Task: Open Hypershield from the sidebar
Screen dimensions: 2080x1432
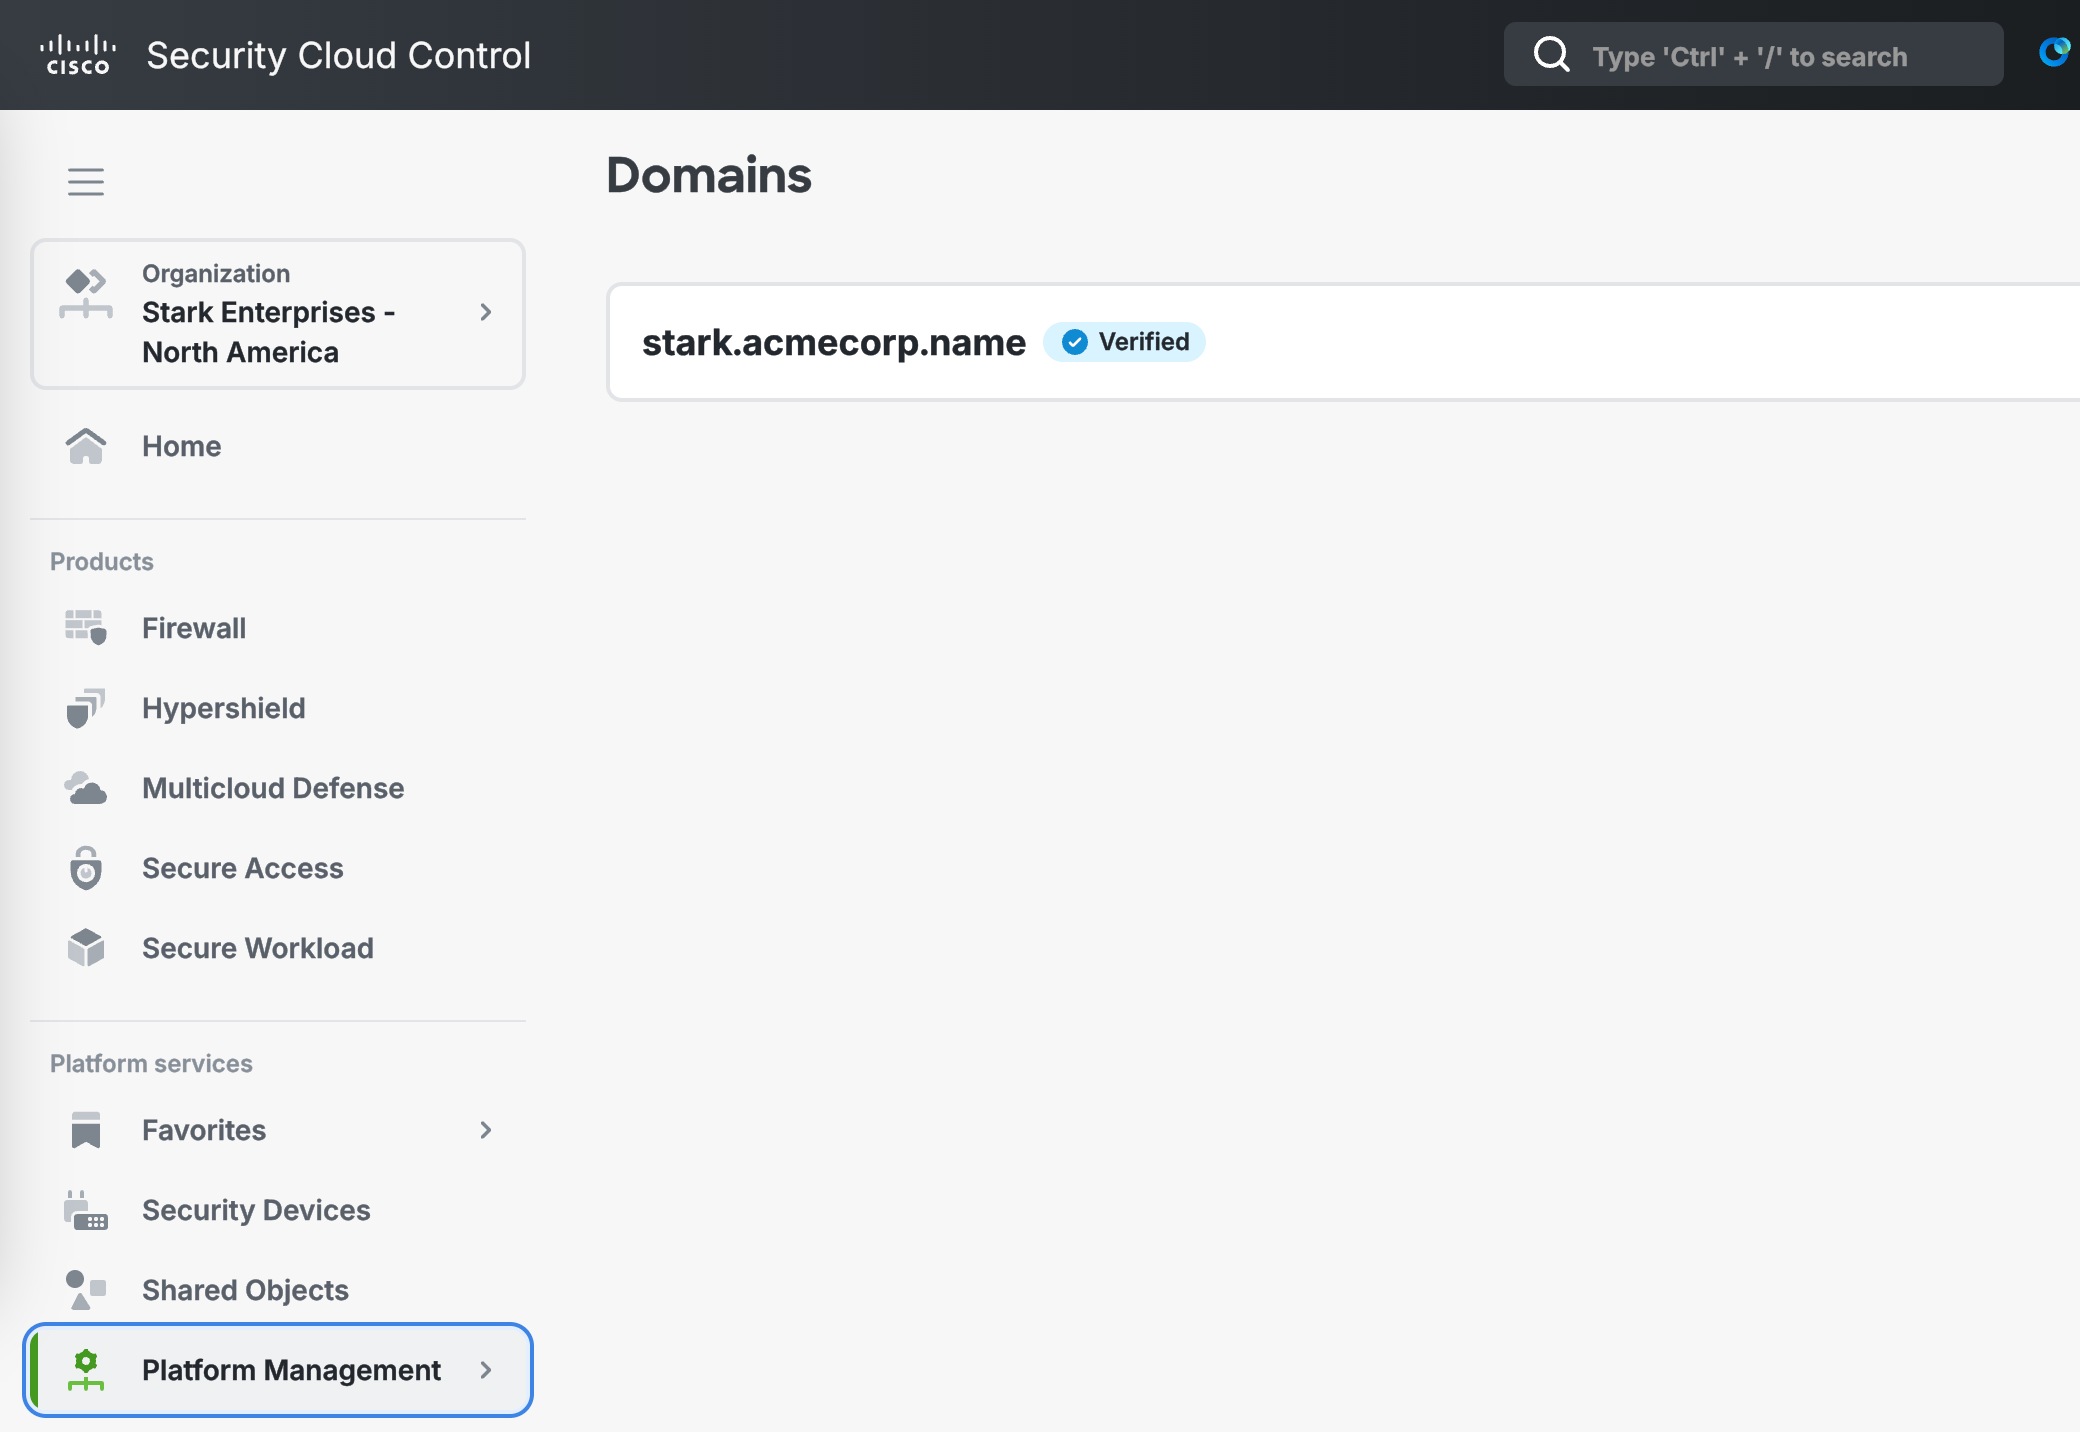Action: (x=224, y=708)
